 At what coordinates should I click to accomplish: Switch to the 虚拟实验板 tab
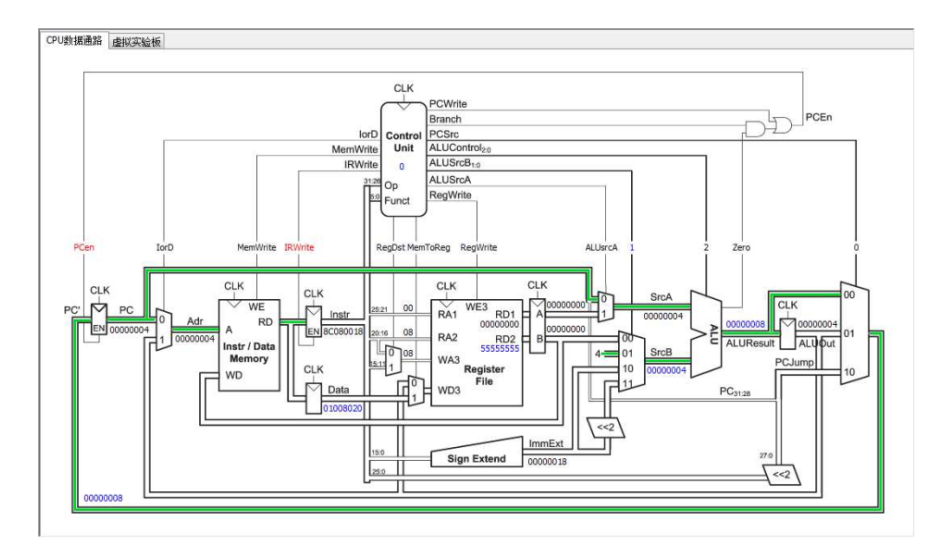pyautogui.click(x=136, y=41)
